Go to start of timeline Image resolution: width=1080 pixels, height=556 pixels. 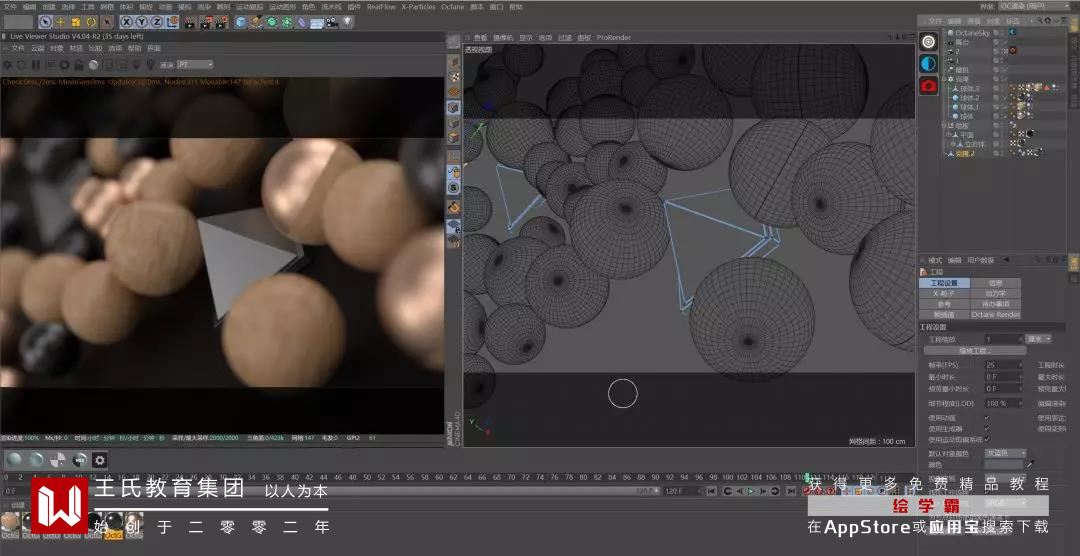tap(711, 491)
